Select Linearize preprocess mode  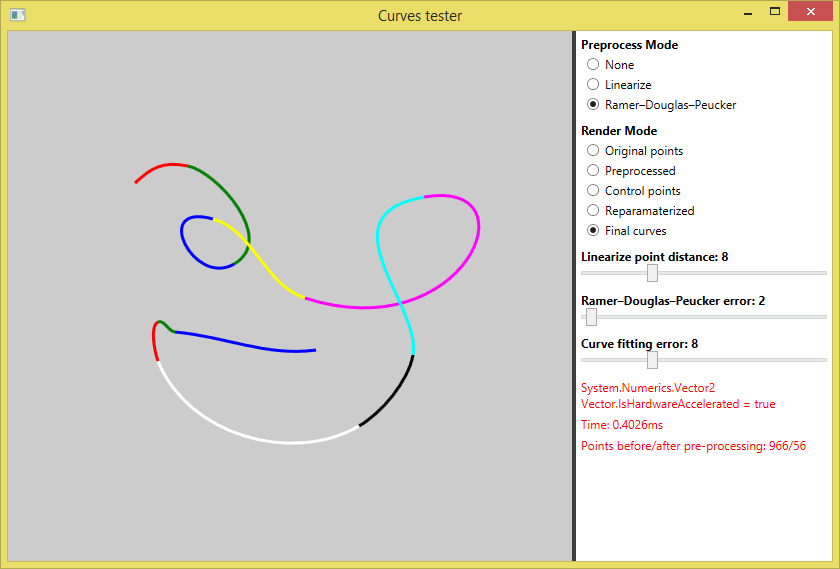593,85
